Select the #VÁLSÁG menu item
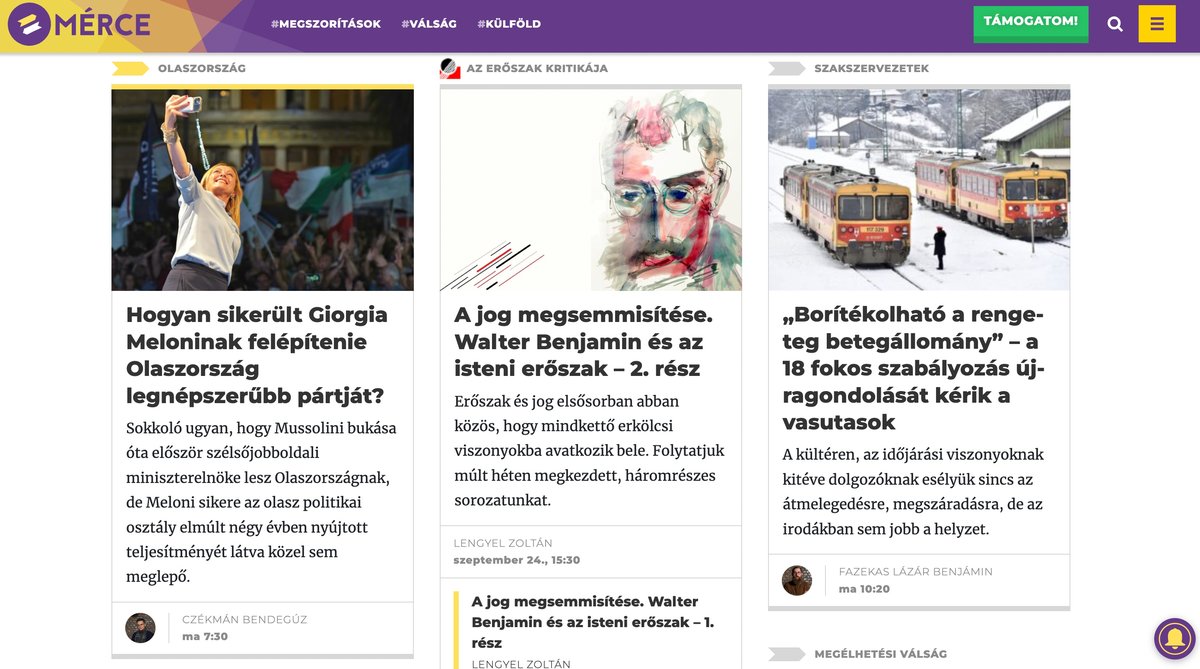Screen dimensions: 1200x669 [429, 24]
